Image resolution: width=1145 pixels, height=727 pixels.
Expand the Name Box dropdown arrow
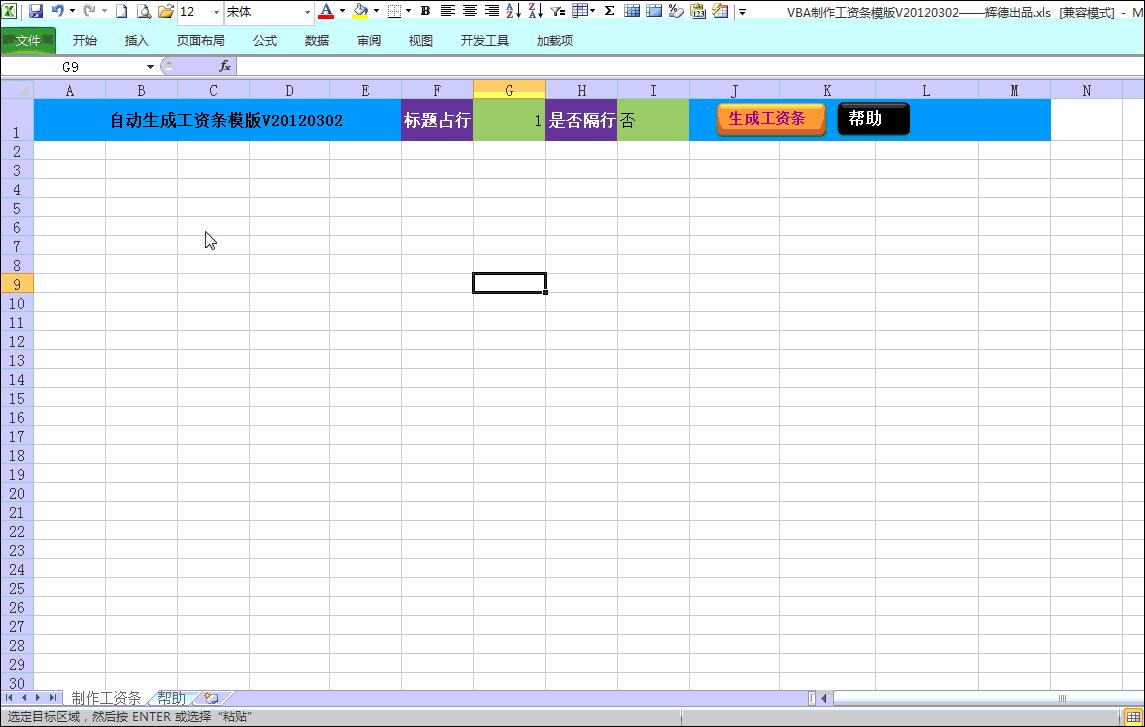click(x=151, y=67)
